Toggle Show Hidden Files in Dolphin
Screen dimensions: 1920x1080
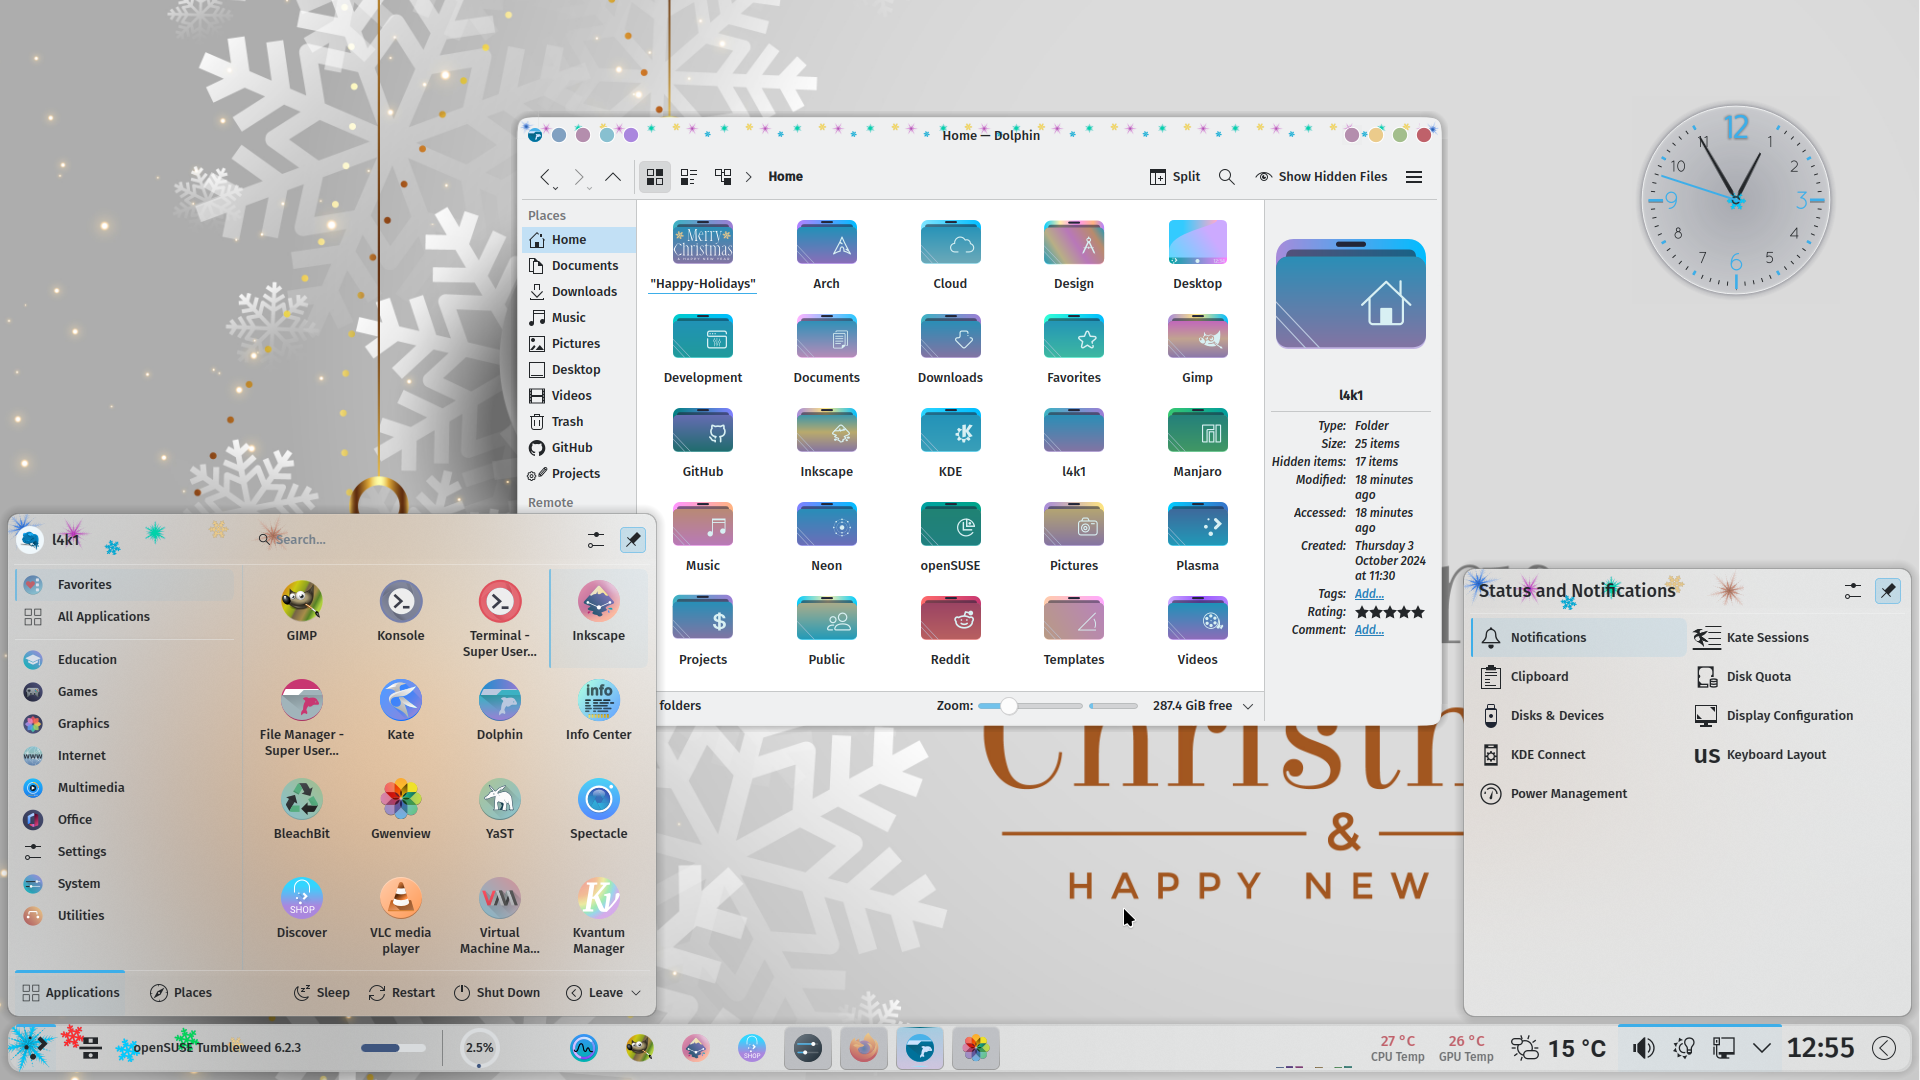tap(1321, 177)
